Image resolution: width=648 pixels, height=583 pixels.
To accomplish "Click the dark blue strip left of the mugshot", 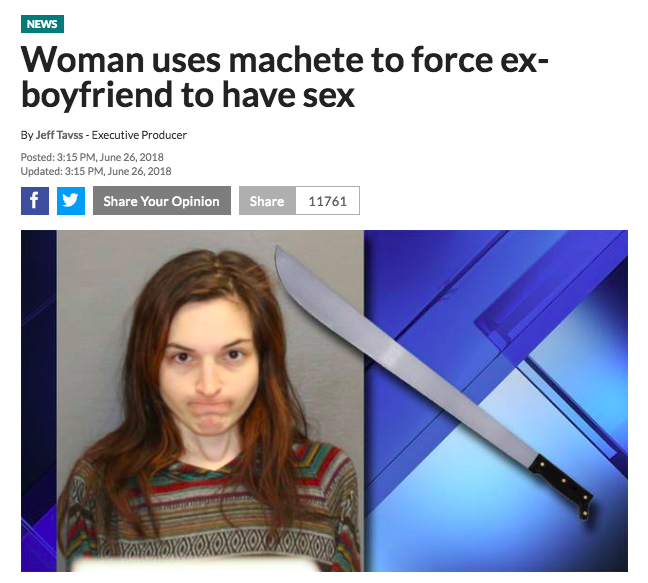I will [39, 401].
